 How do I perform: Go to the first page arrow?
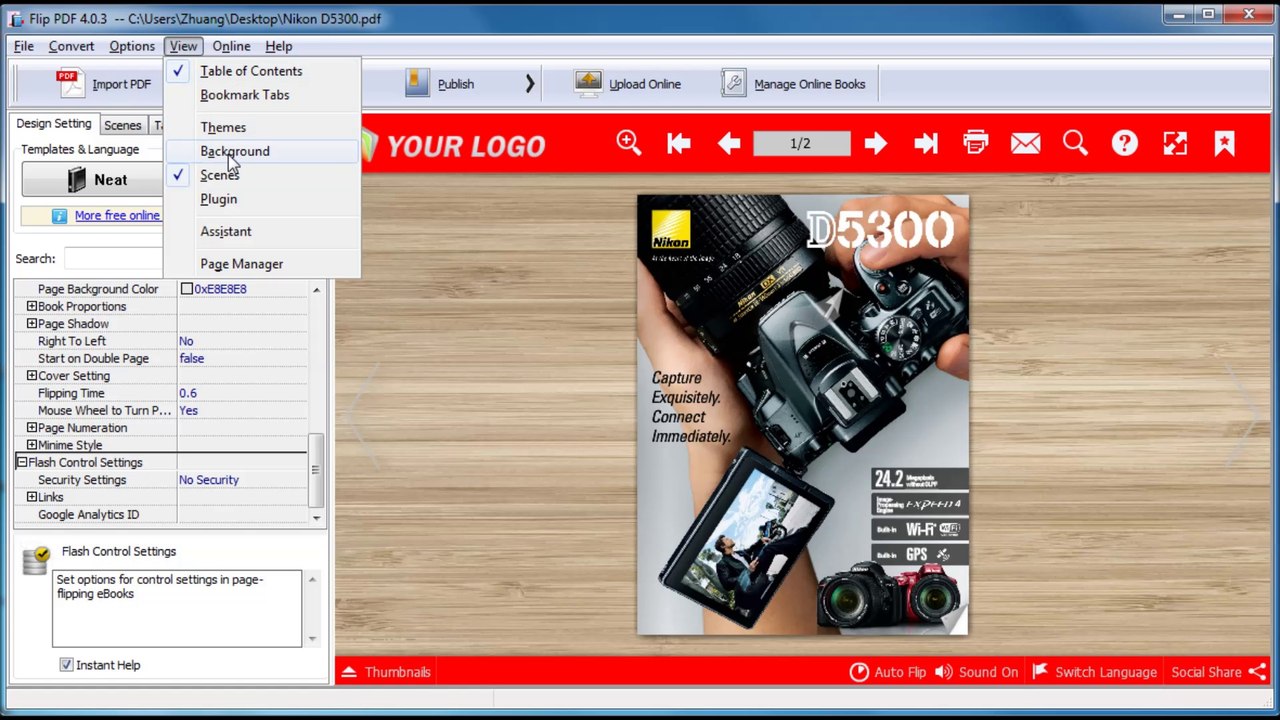click(x=679, y=144)
